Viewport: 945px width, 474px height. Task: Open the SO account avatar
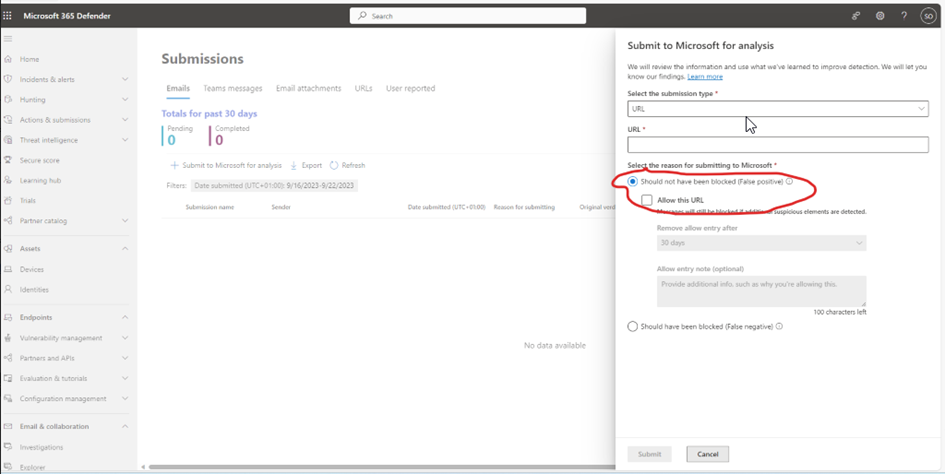(x=928, y=16)
